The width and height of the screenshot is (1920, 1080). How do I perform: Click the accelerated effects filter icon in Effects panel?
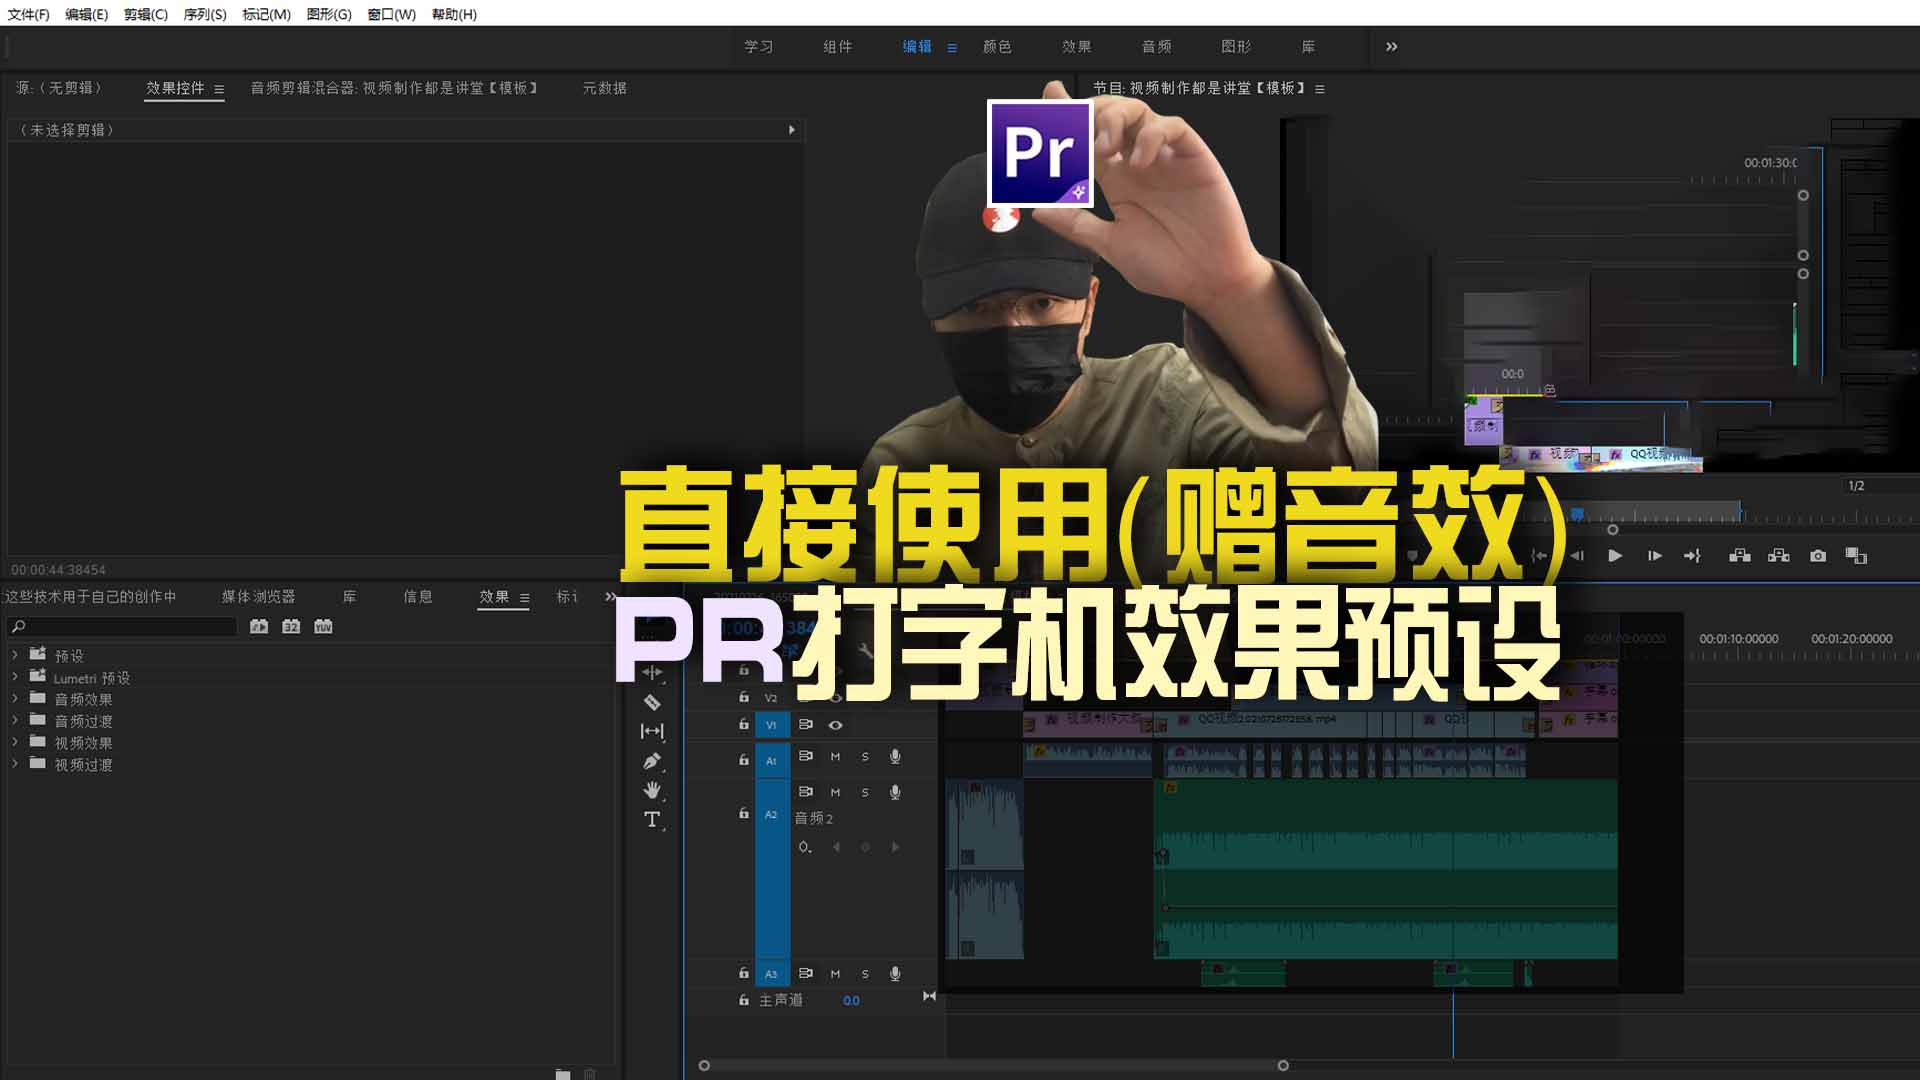click(259, 626)
